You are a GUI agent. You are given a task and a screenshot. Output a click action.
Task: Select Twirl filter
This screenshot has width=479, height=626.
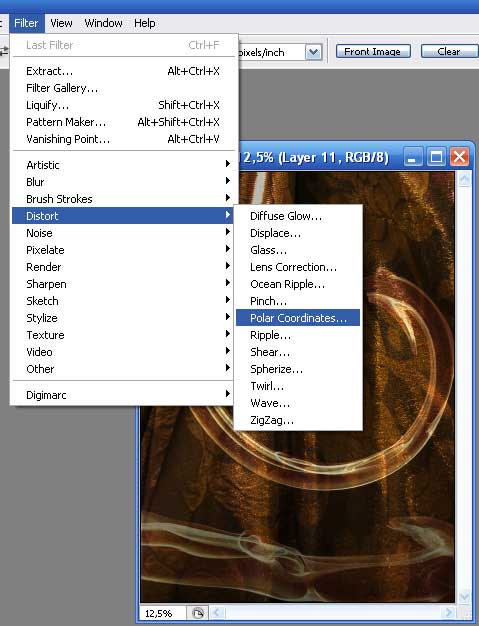298,386
